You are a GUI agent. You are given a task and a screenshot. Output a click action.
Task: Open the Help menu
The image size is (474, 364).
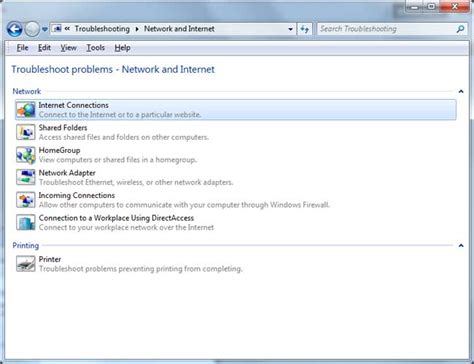tap(122, 48)
